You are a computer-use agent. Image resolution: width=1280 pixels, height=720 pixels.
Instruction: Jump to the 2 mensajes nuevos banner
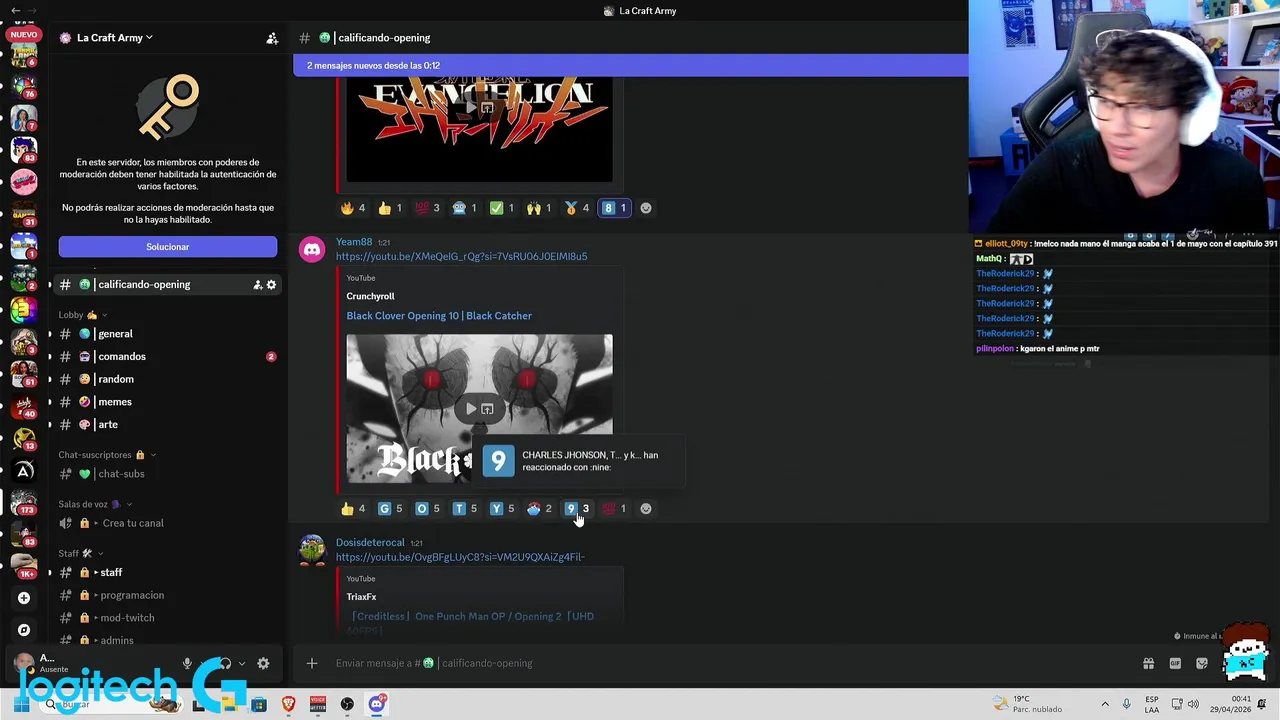tap(631, 66)
